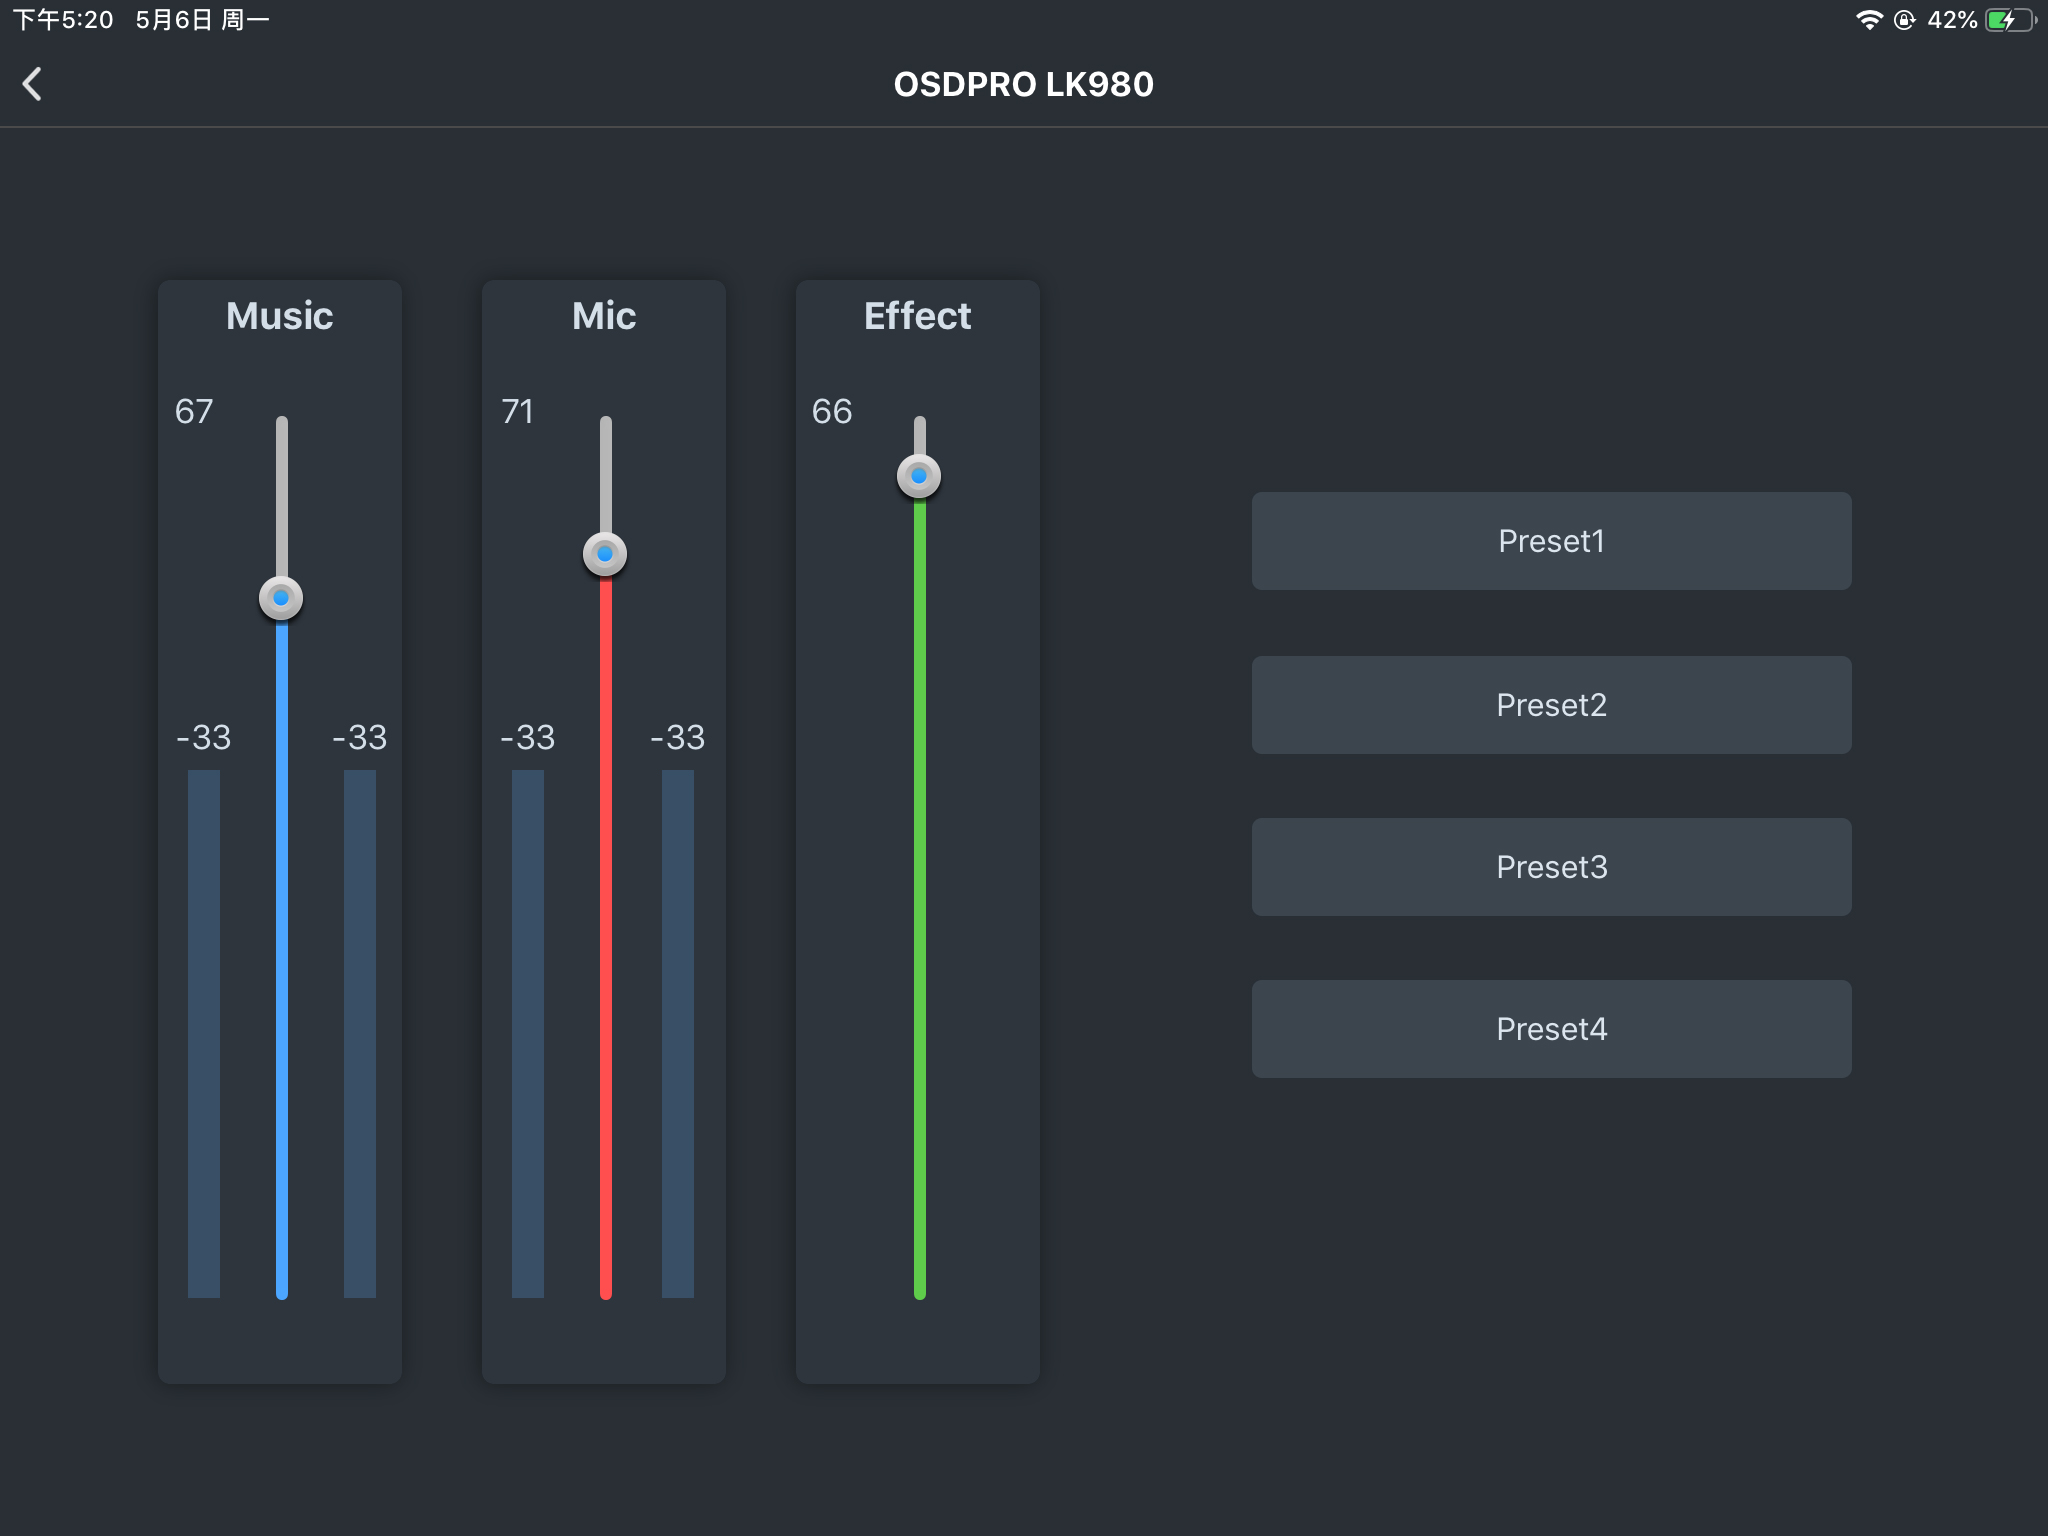Image resolution: width=2048 pixels, height=1536 pixels.
Task: Click the Mic volume slider knob
Action: (x=605, y=554)
